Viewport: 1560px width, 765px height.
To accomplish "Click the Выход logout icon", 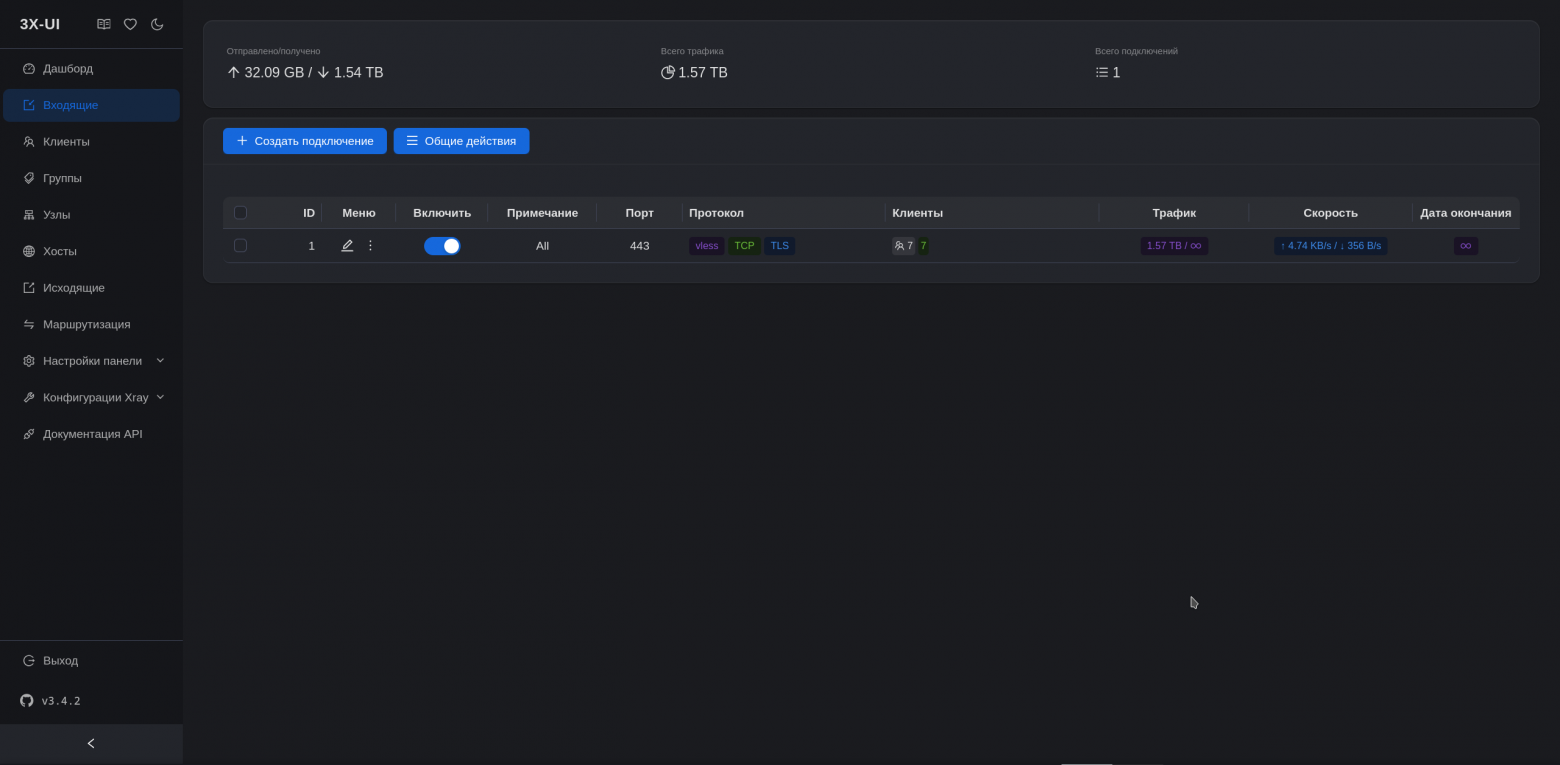I will 29,661.
